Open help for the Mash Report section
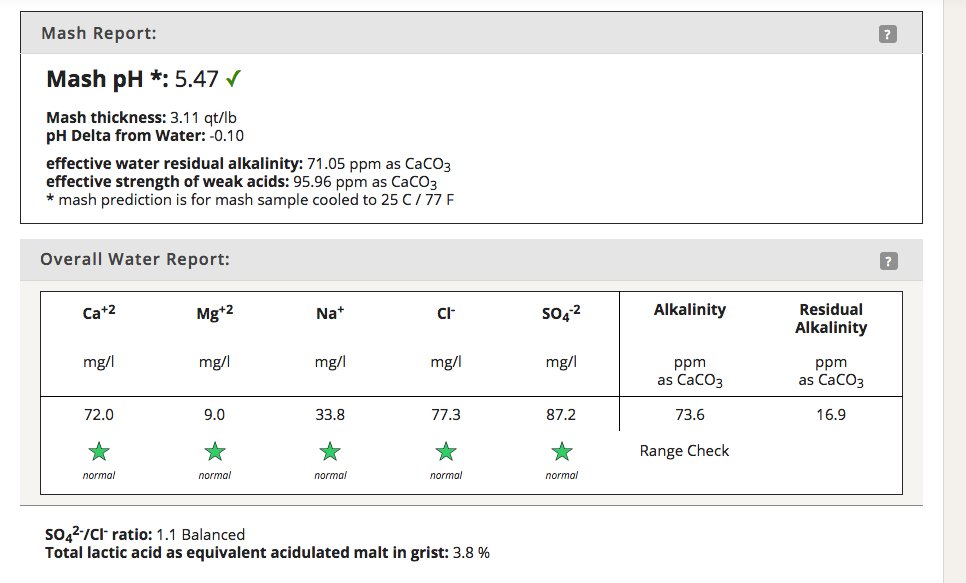This screenshot has height=583, width=966. 887,35
